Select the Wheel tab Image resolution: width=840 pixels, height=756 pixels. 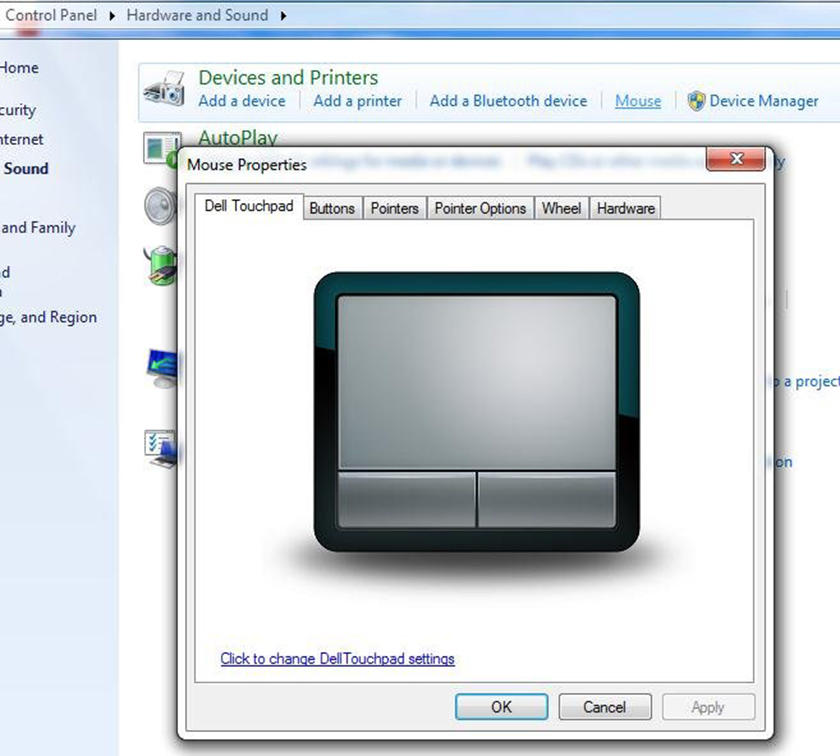561,208
